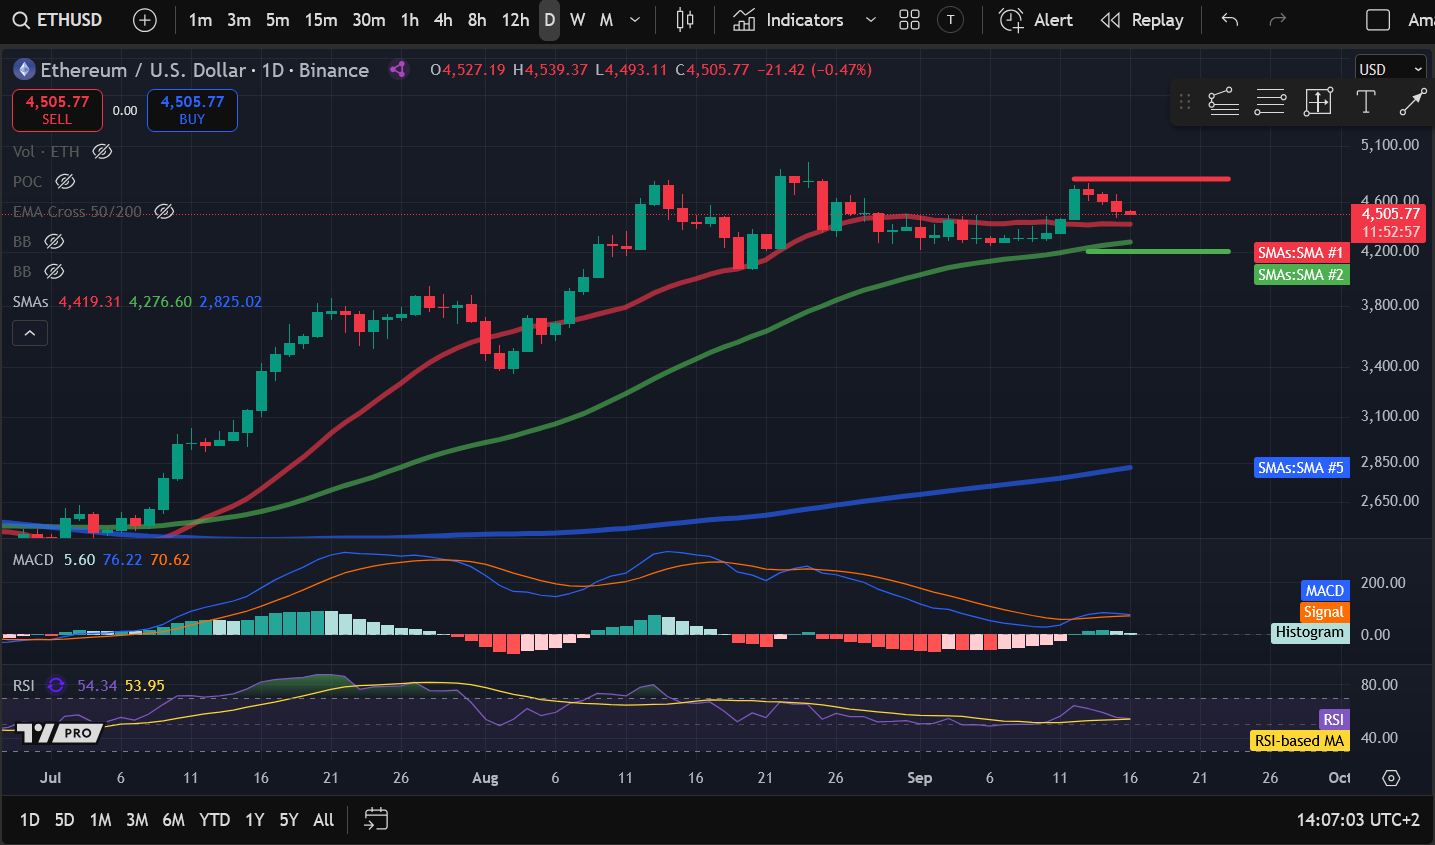Image resolution: width=1435 pixels, height=845 pixels.
Task: Switch to monthly M timeframe
Action: pos(606,20)
